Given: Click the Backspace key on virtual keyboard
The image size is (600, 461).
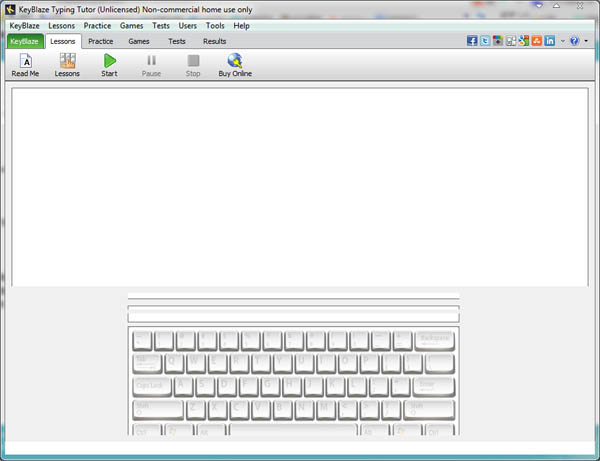Looking at the screenshot, I should (x=434, y=340).
